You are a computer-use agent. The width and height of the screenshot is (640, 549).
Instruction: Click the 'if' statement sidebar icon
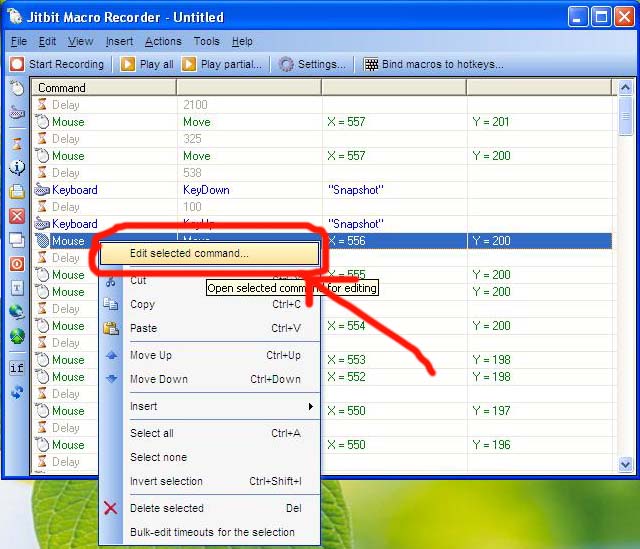17,368
